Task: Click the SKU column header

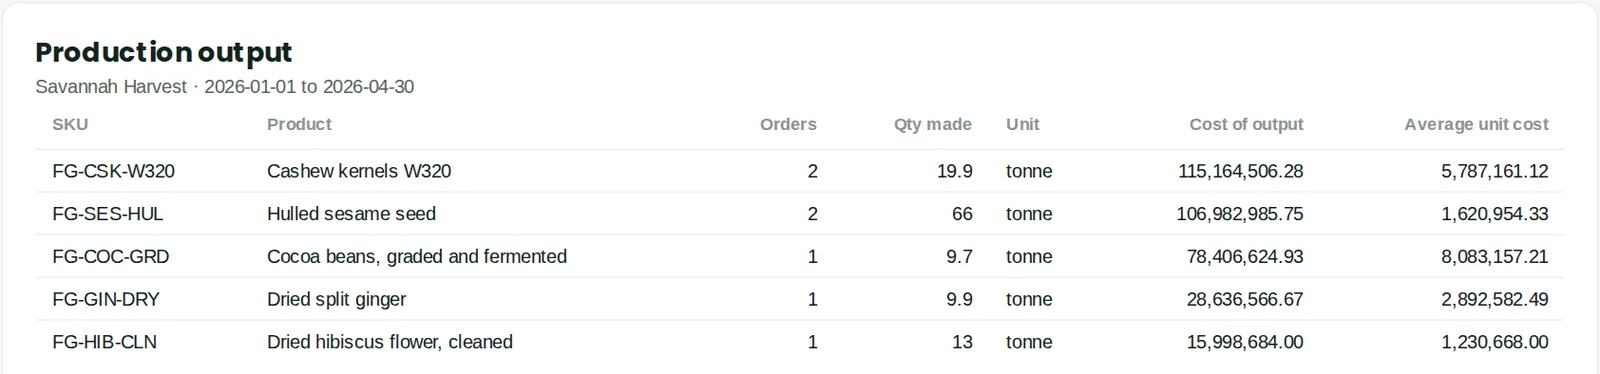Action: 70,125
